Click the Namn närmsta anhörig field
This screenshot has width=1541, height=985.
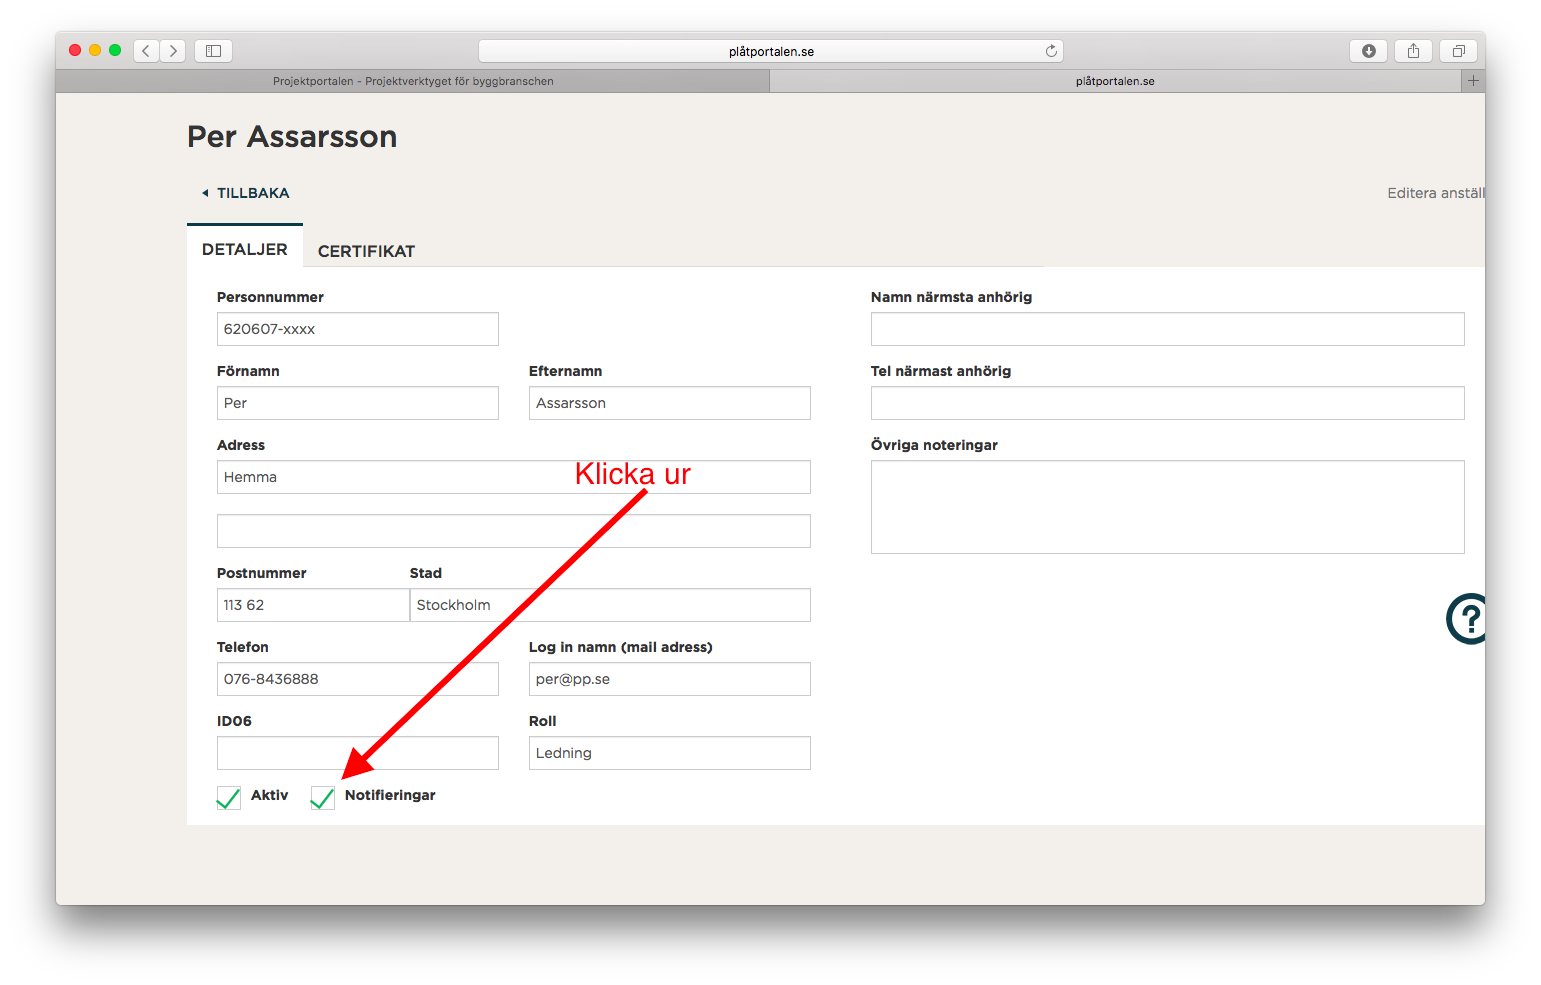[x=1168, y=329]
